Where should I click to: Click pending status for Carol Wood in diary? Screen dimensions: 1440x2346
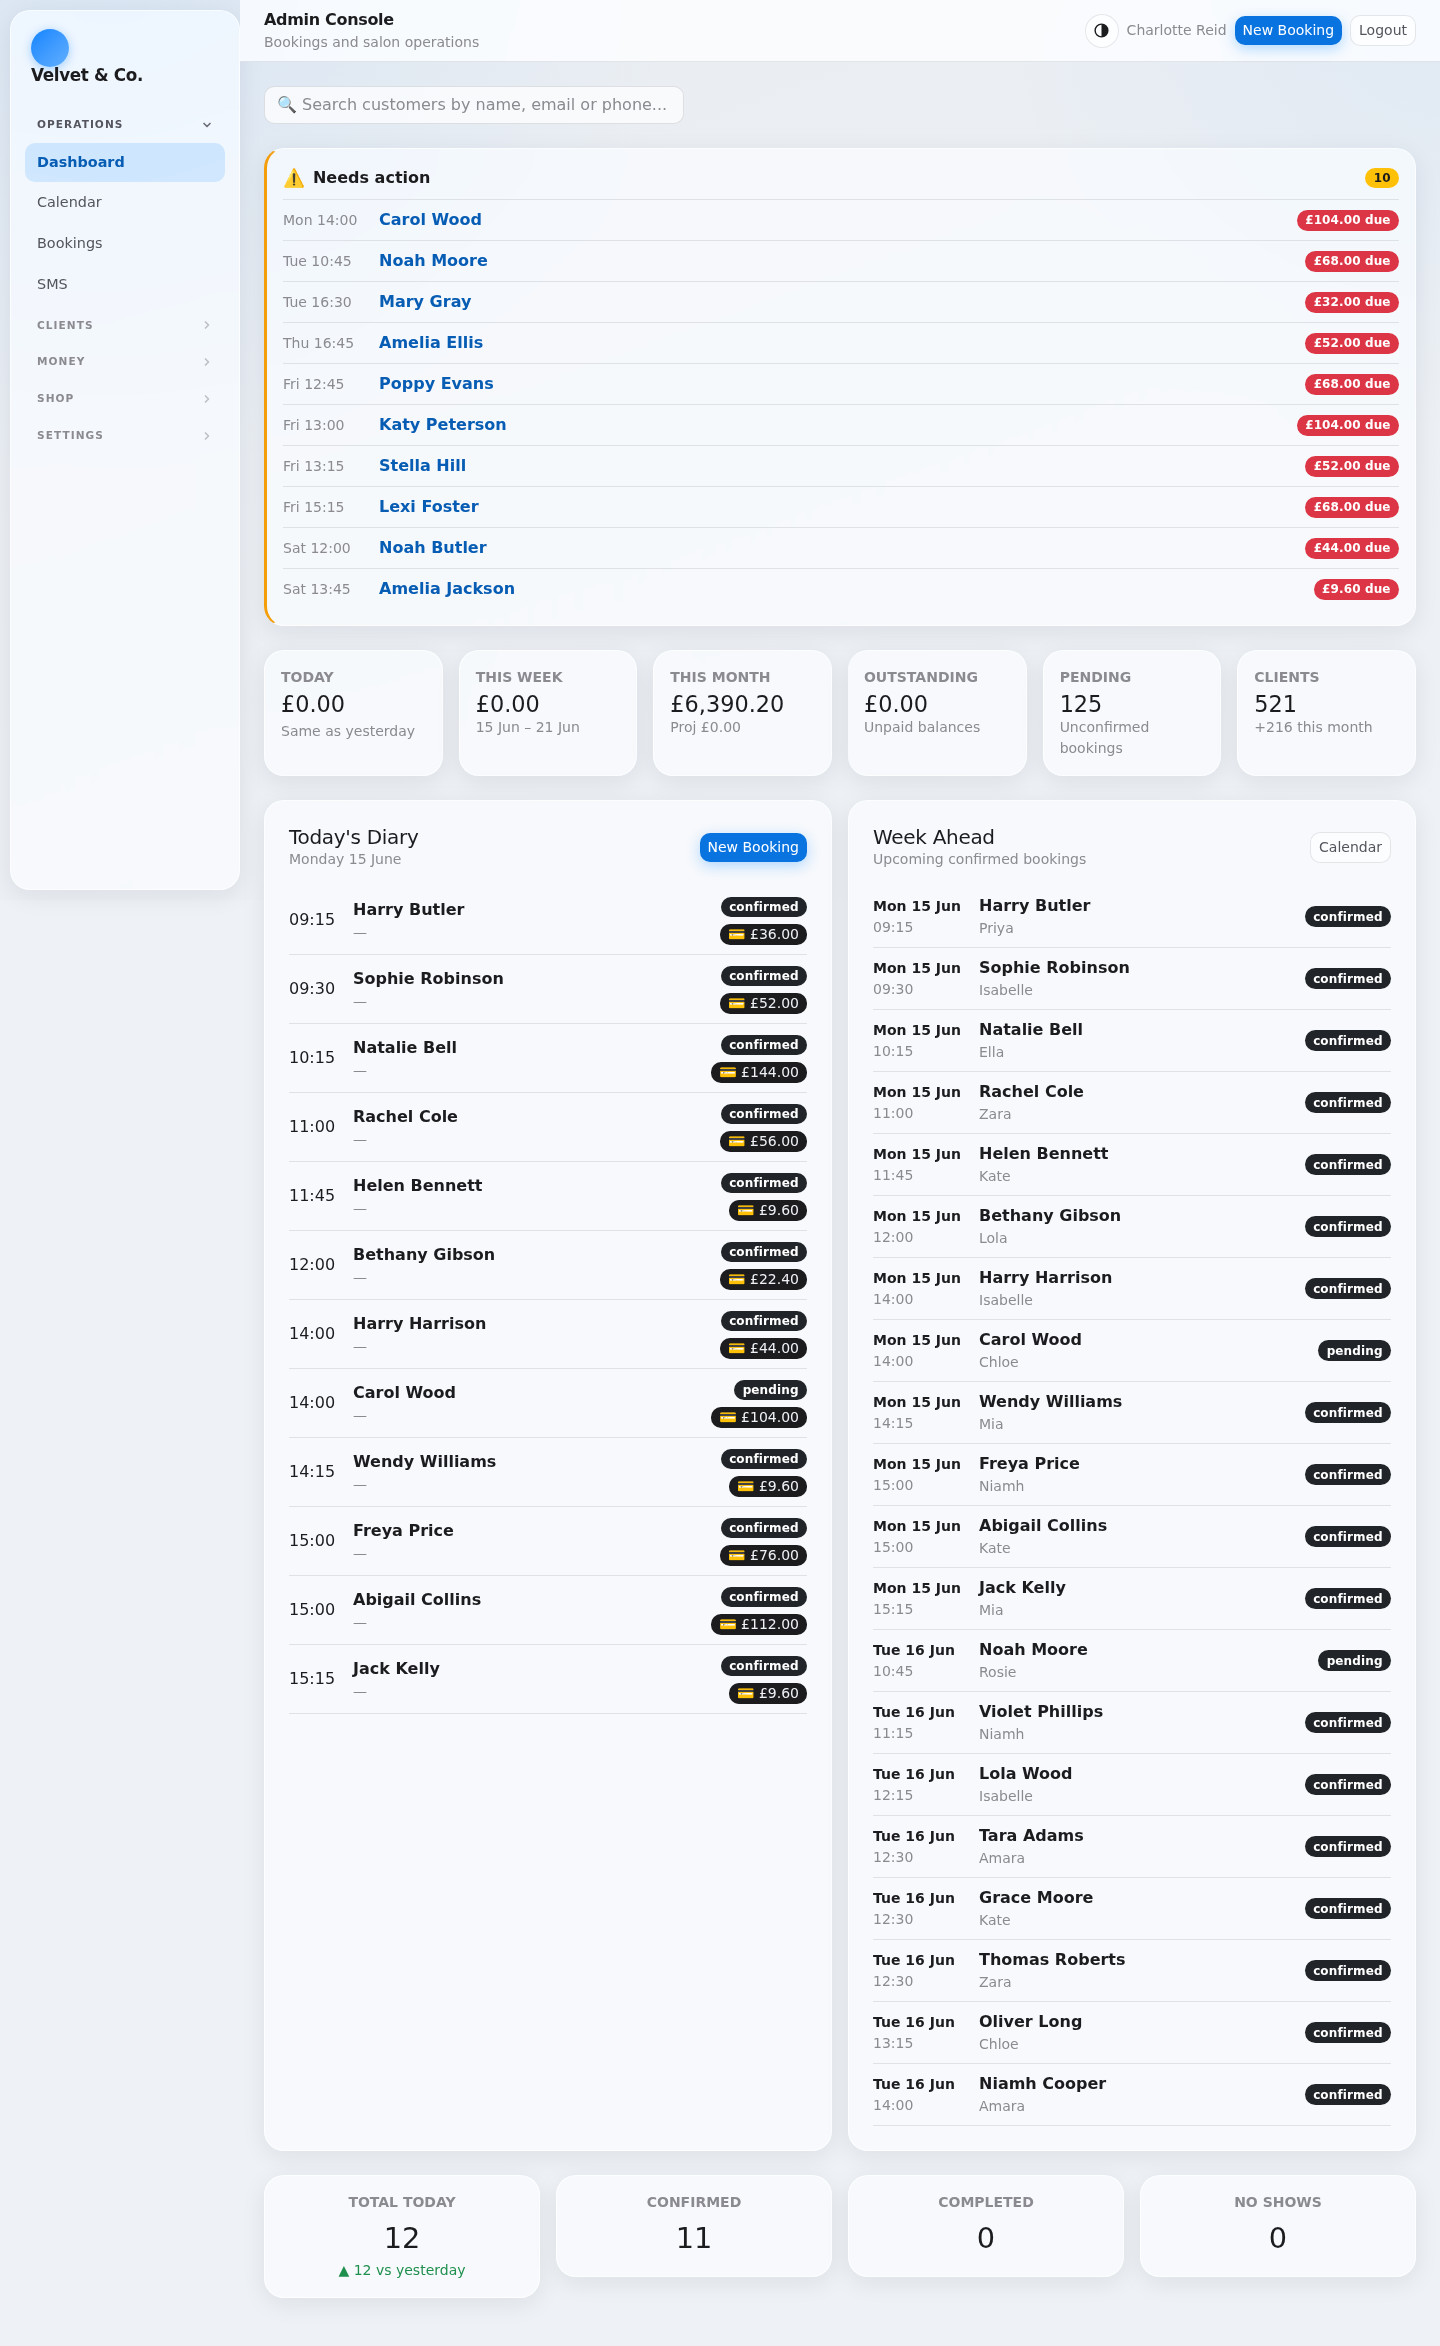coord(770,1390)
